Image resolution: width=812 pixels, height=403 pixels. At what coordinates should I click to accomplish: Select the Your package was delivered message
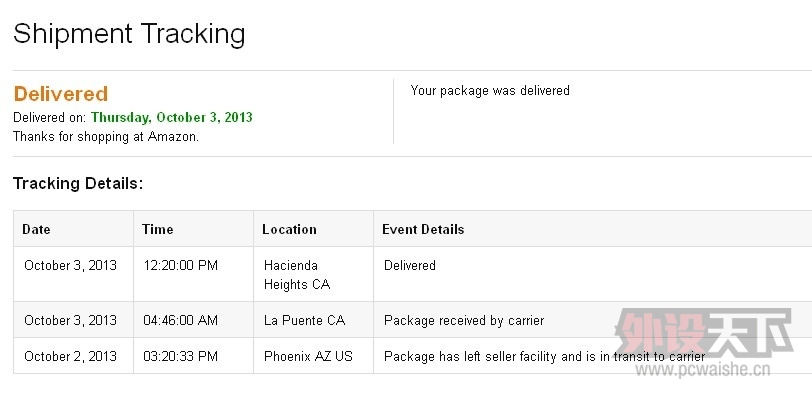[x=490, y=91]
